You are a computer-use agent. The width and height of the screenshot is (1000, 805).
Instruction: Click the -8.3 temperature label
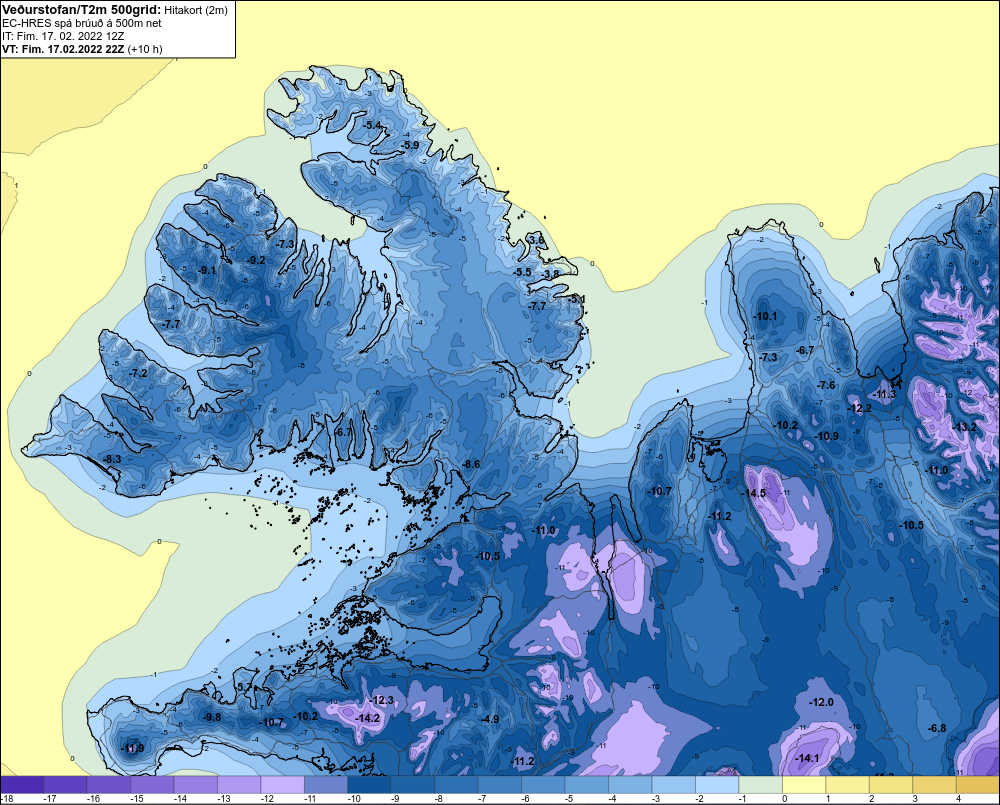click(112, 459)
